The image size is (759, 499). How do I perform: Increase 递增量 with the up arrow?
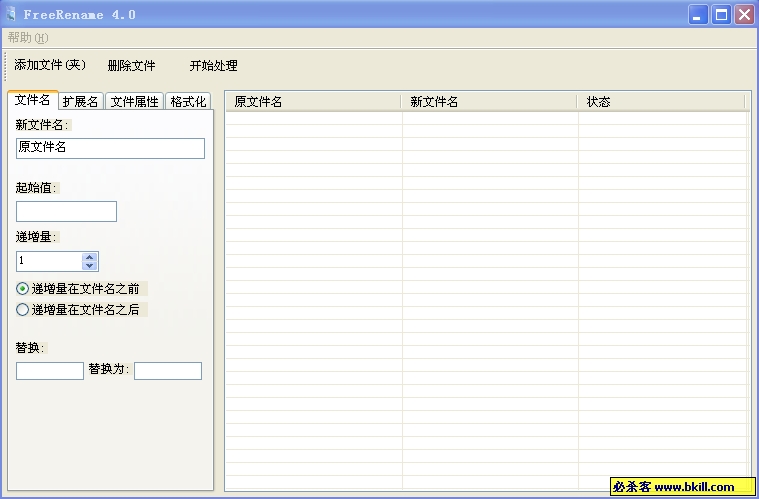90,257
